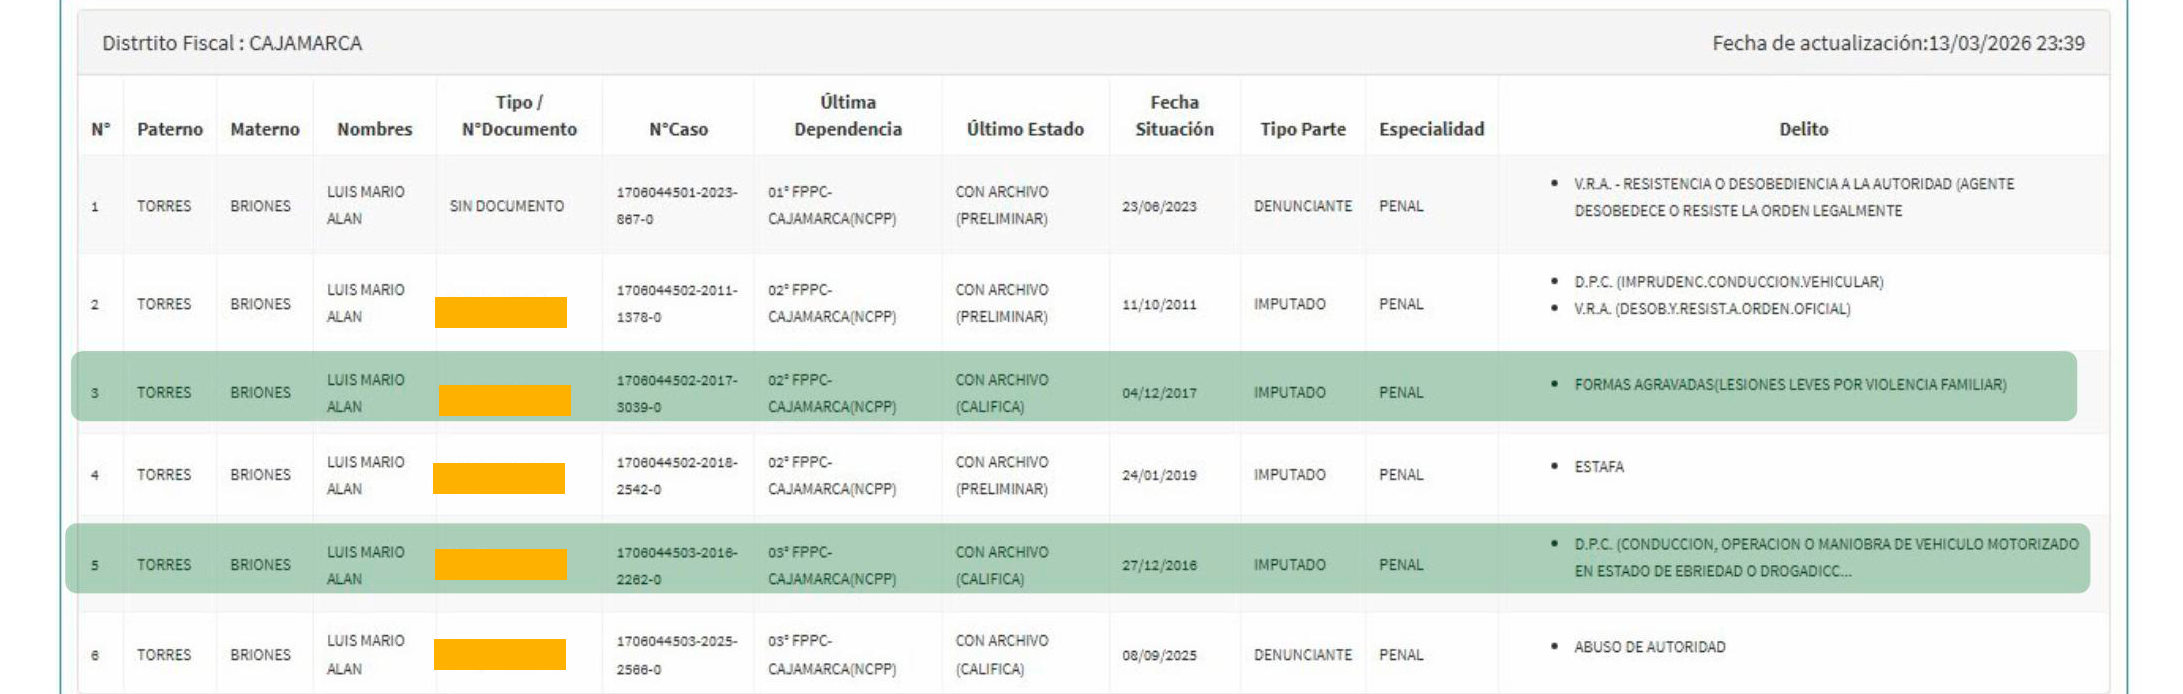Click the Distrito Fiscal CAJAMARCA heading

point(232,43)
